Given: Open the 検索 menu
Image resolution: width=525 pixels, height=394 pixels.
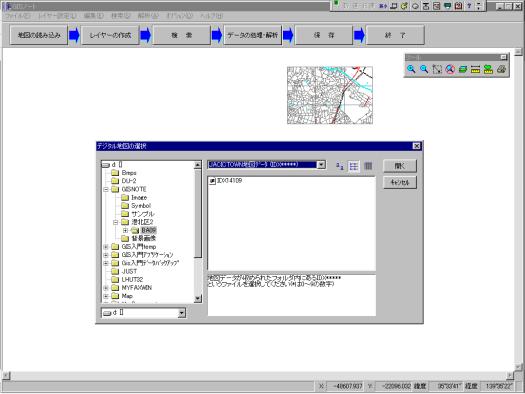Looking at the screenshot, I should pos(121,16).
